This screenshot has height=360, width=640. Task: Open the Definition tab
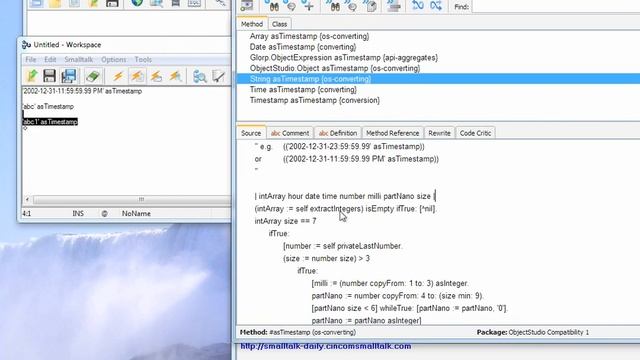pyautogui.click(x=338, y=133)
